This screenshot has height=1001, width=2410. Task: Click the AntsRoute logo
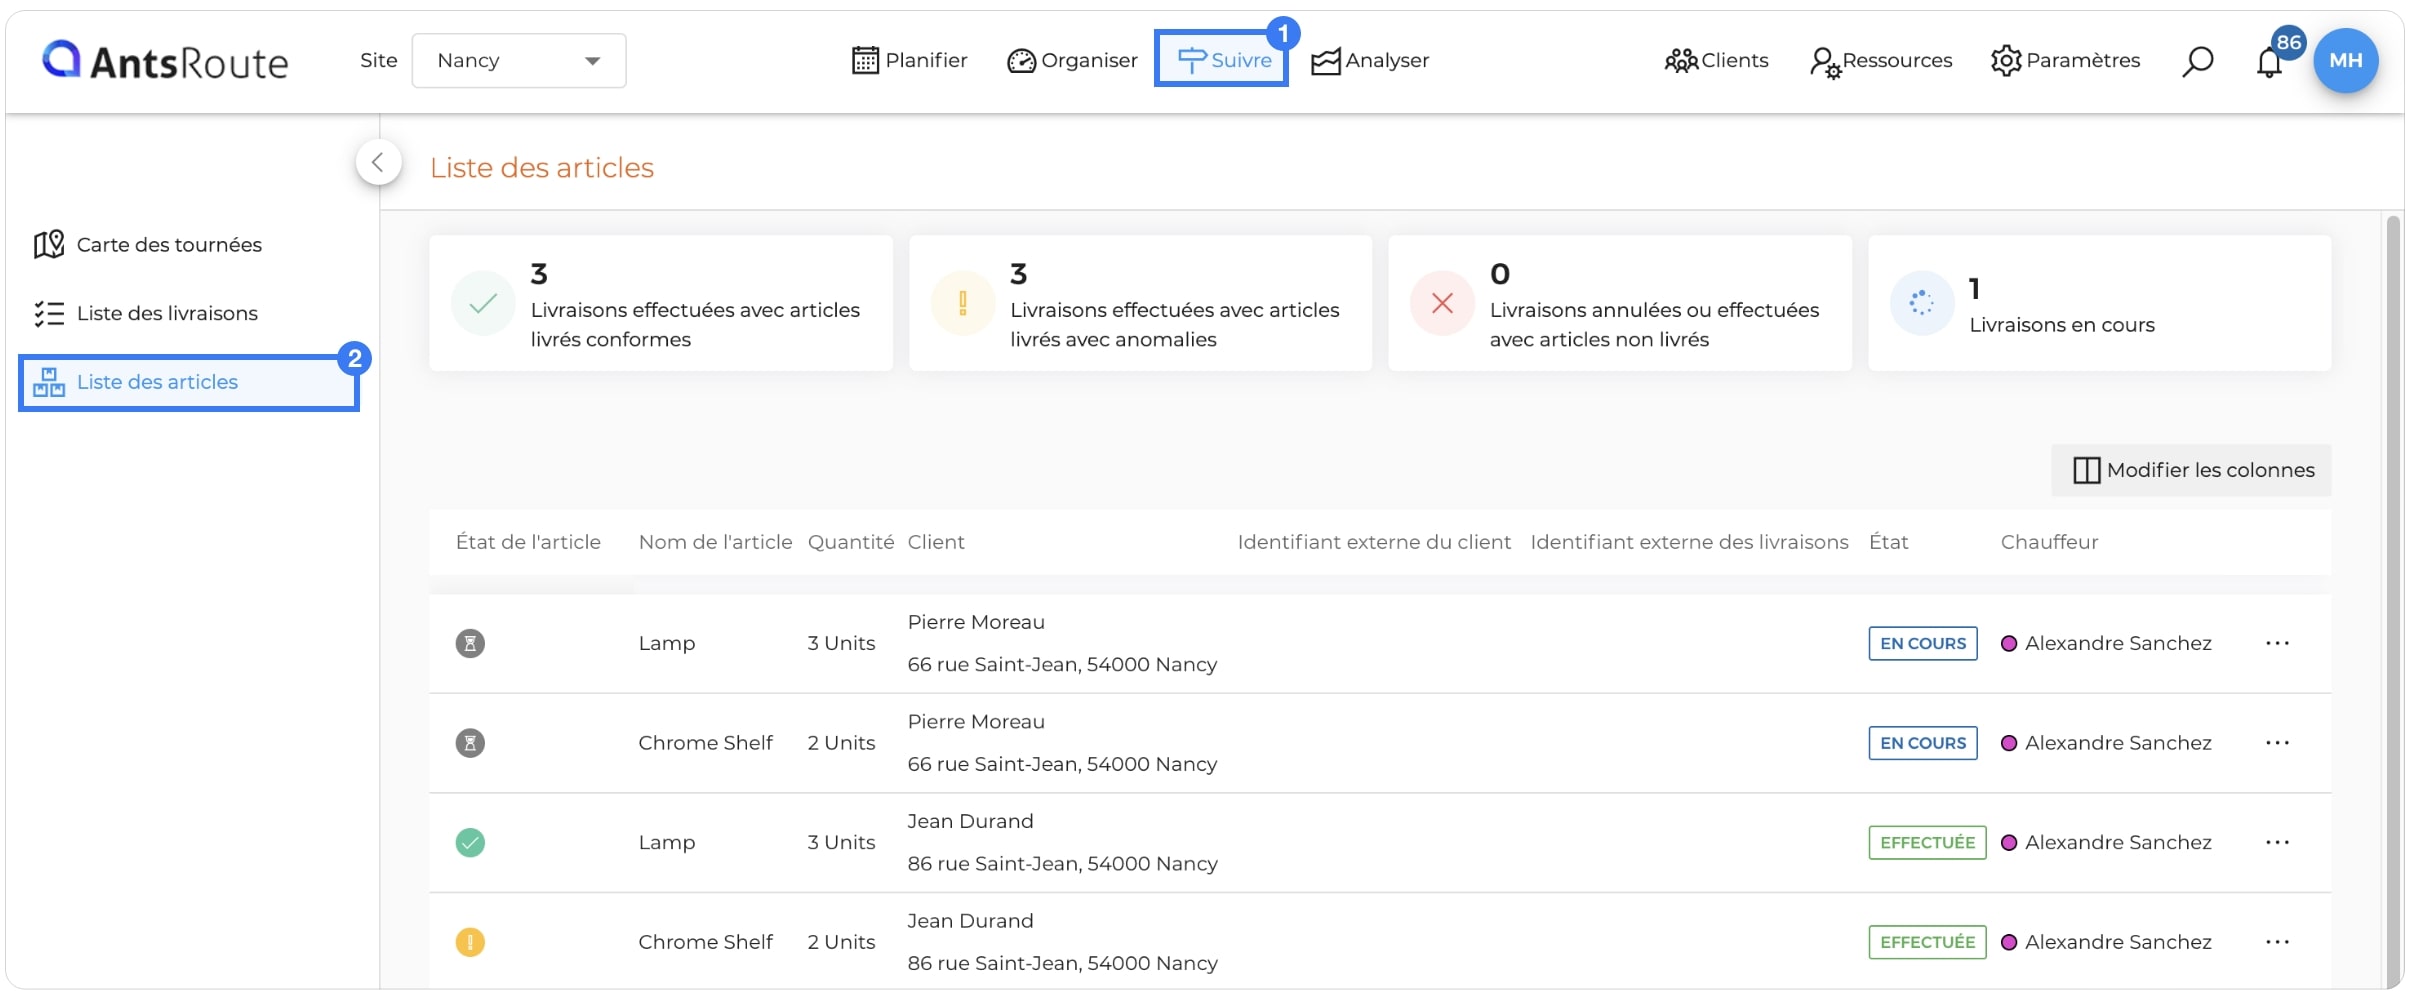tap(165, 61)
